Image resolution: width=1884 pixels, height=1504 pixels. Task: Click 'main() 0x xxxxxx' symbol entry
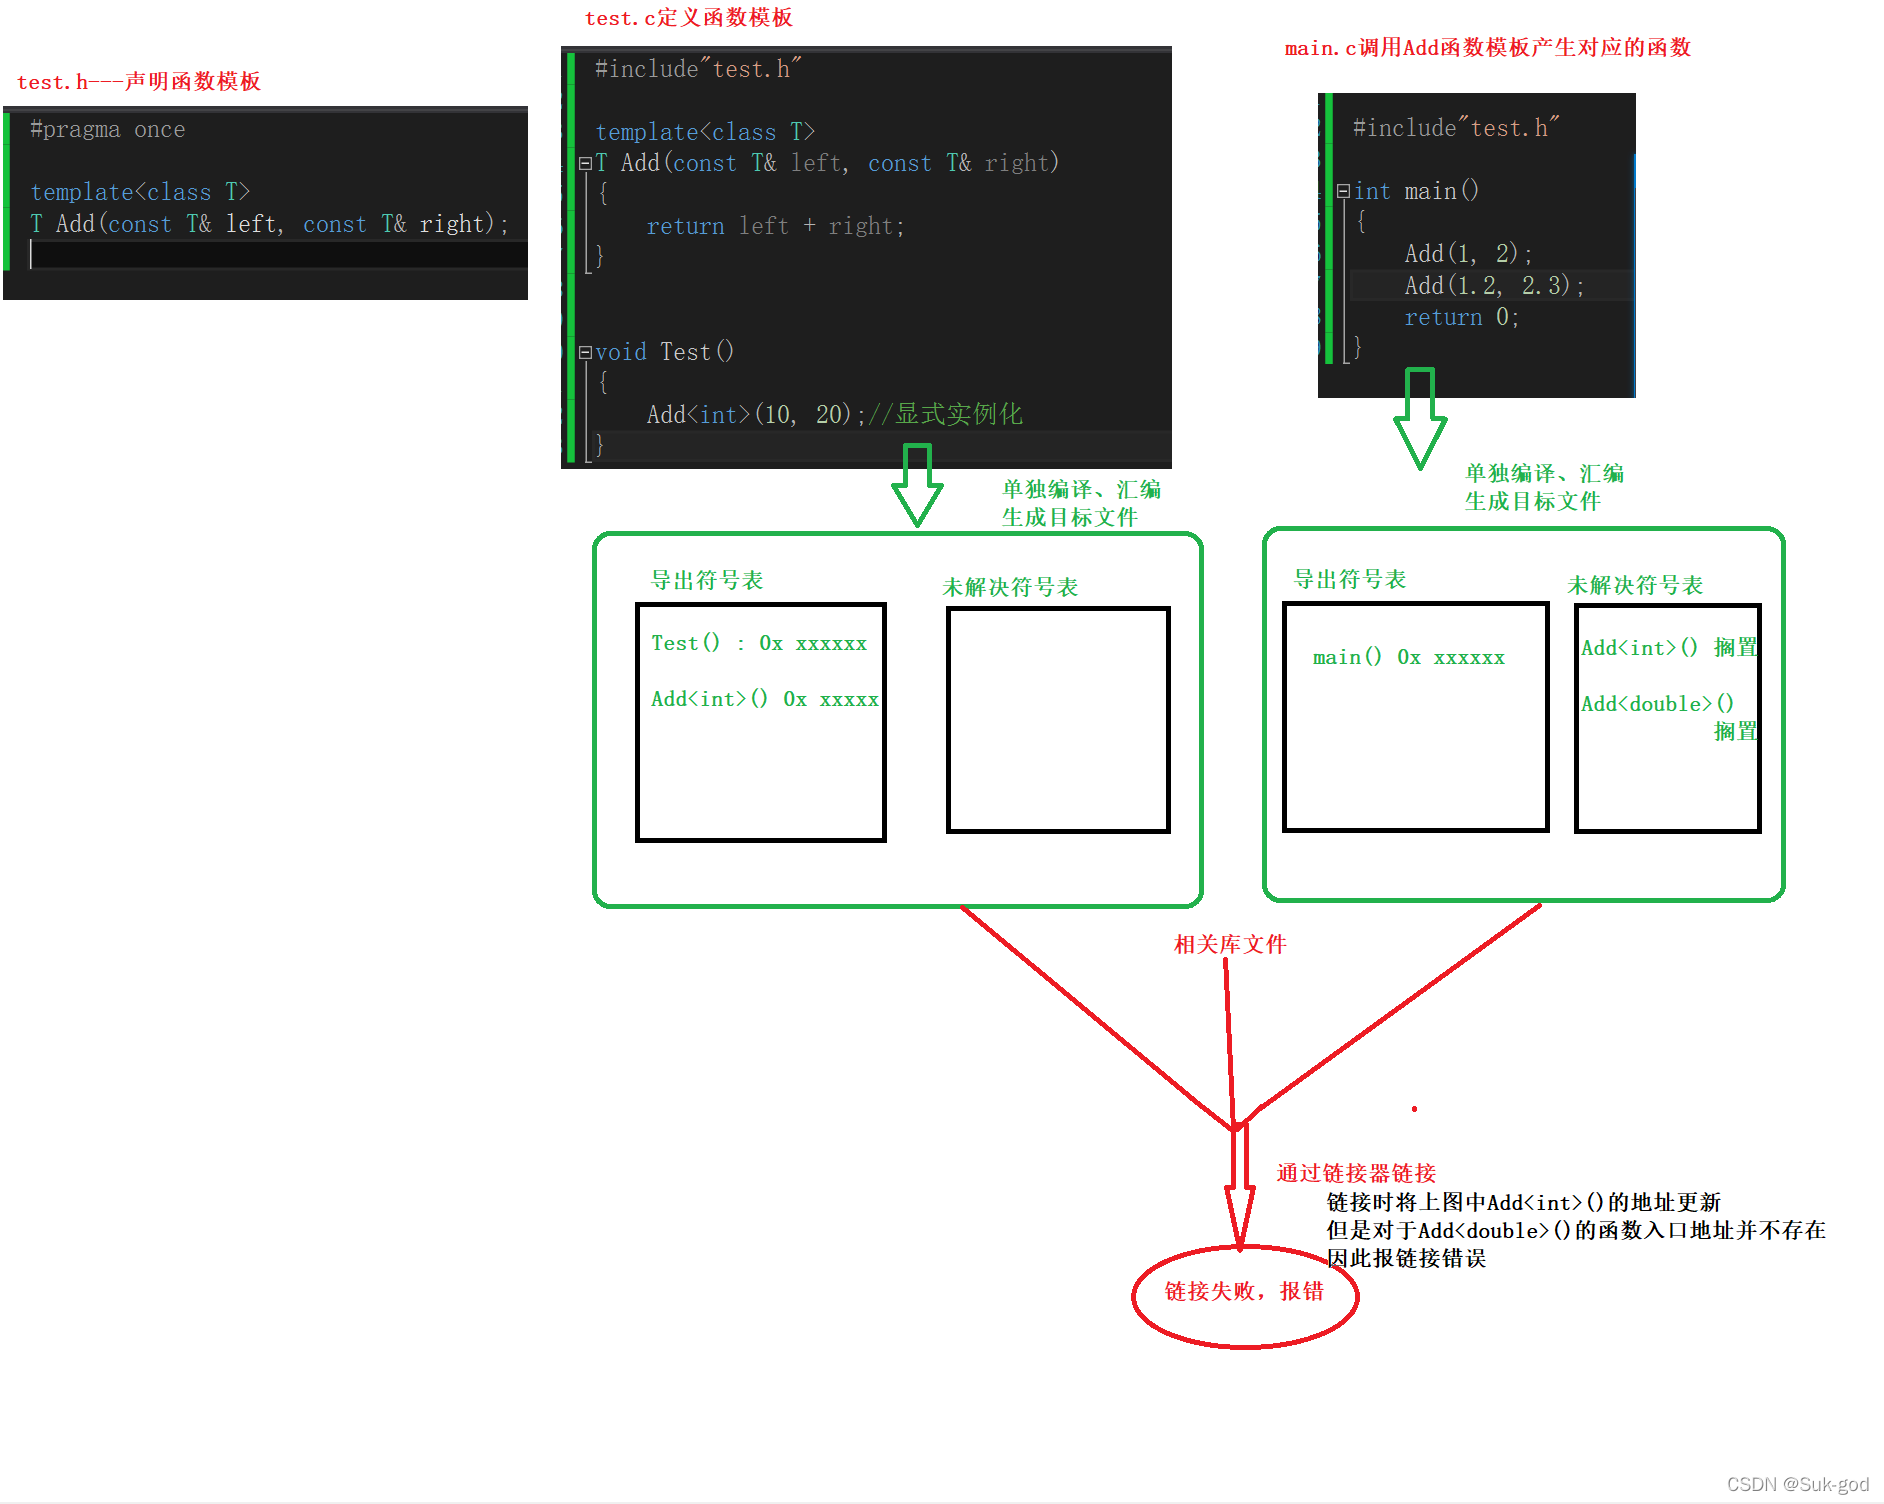pyautogui.click(x=1409, y=657)
